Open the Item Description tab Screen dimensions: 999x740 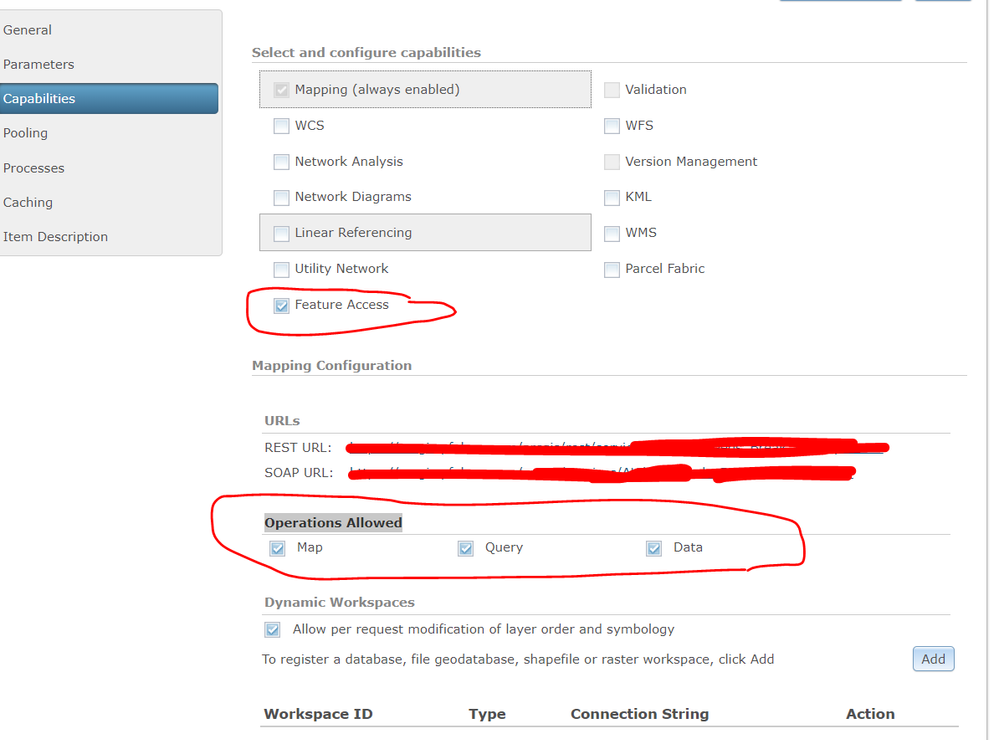[55, 237]
